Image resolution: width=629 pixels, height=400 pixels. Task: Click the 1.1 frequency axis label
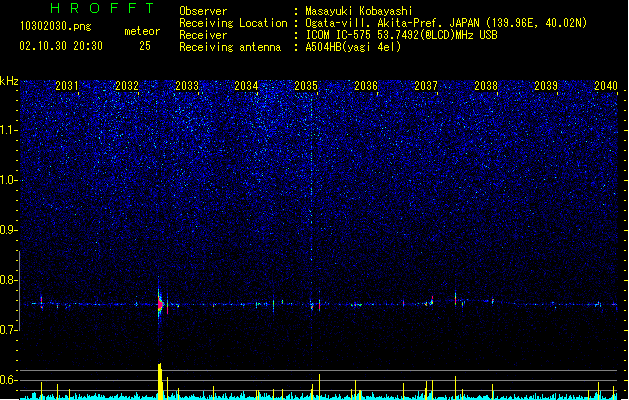(x=9, y=130)
